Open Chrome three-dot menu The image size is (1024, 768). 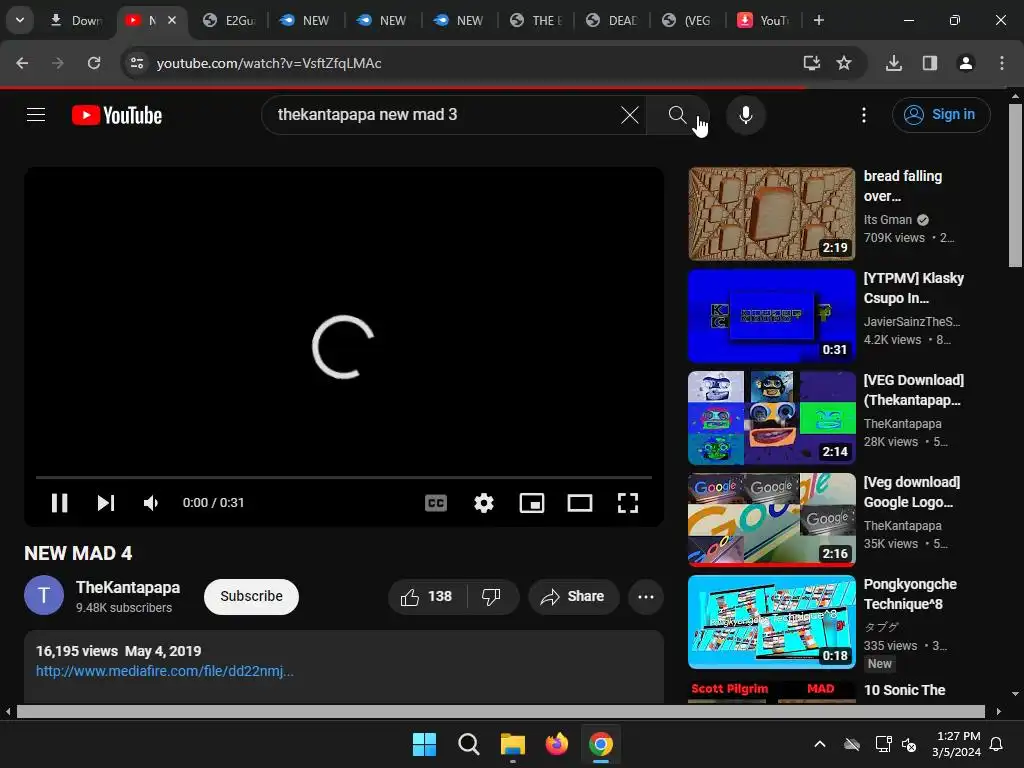pos(1001,63)
